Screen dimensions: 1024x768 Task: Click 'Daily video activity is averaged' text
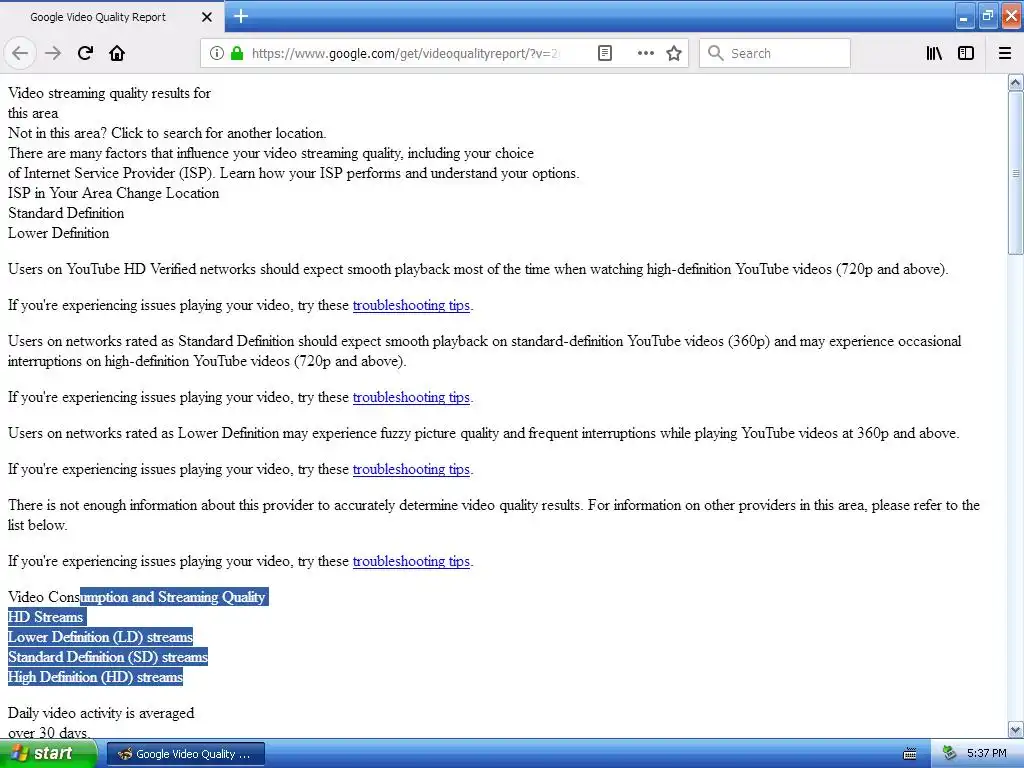(x=101, y=713)
